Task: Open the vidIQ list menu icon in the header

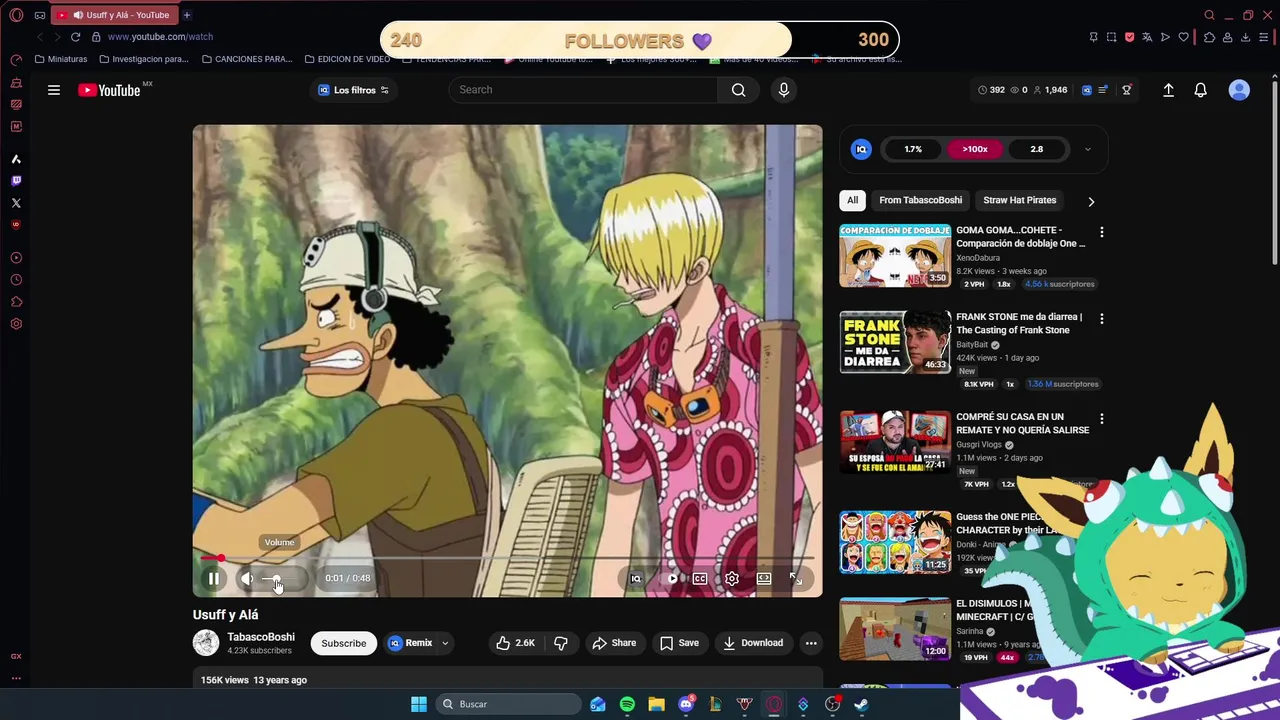Action: [1103, 90]
